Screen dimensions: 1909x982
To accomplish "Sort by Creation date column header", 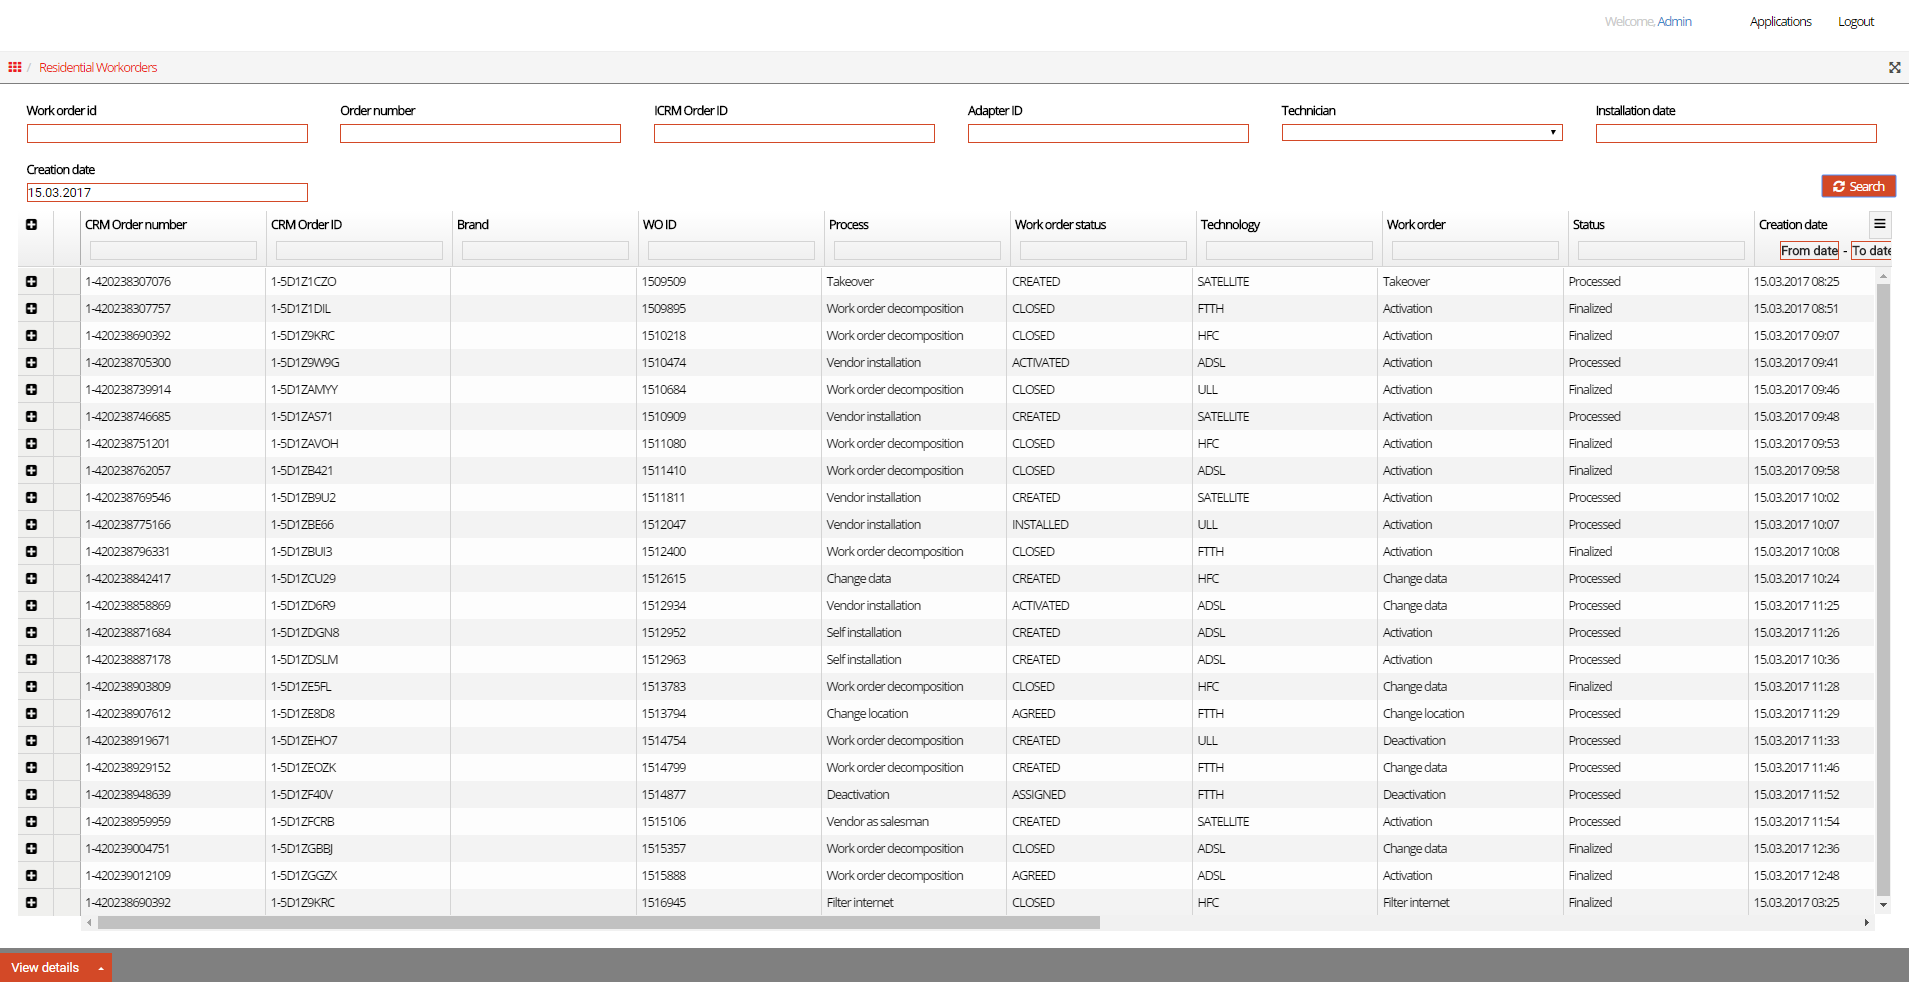I will pyautogui.click(x=1793, y=225).
